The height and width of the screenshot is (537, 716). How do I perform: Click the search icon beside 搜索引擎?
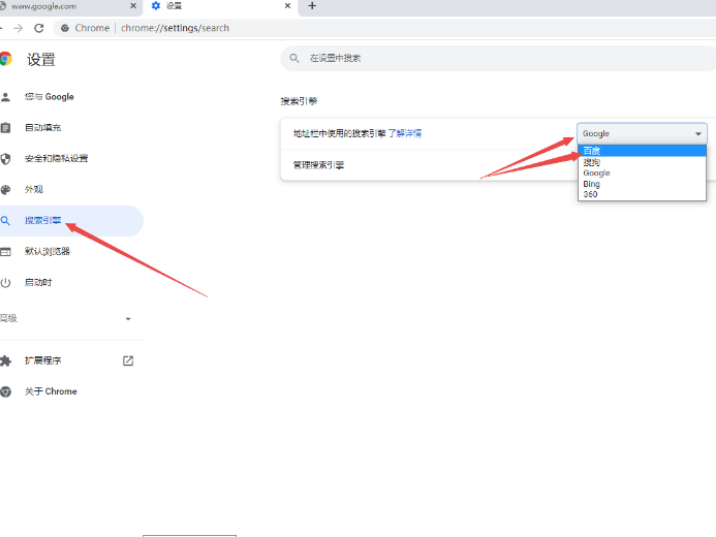click(x=5, y=221)
